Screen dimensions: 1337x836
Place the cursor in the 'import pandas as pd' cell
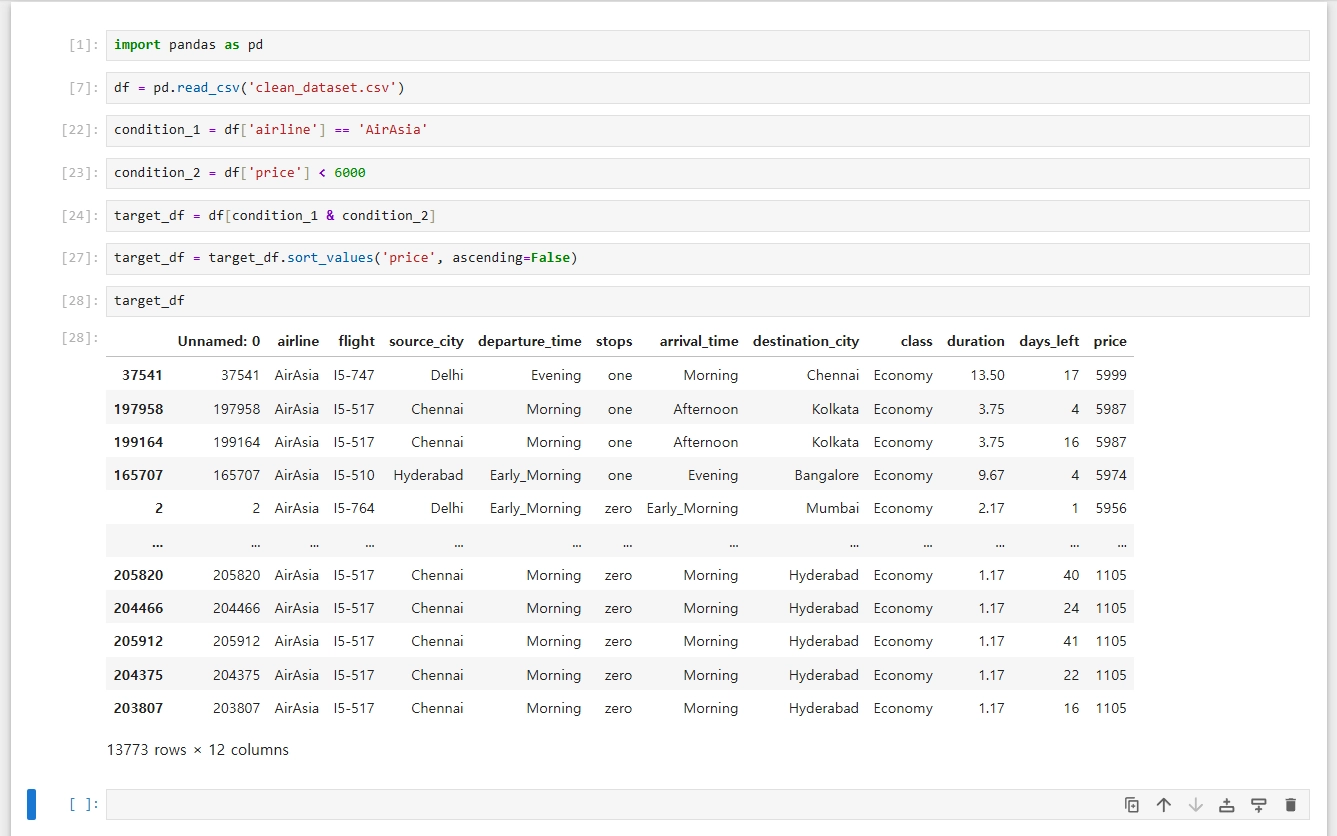point(707,45)
